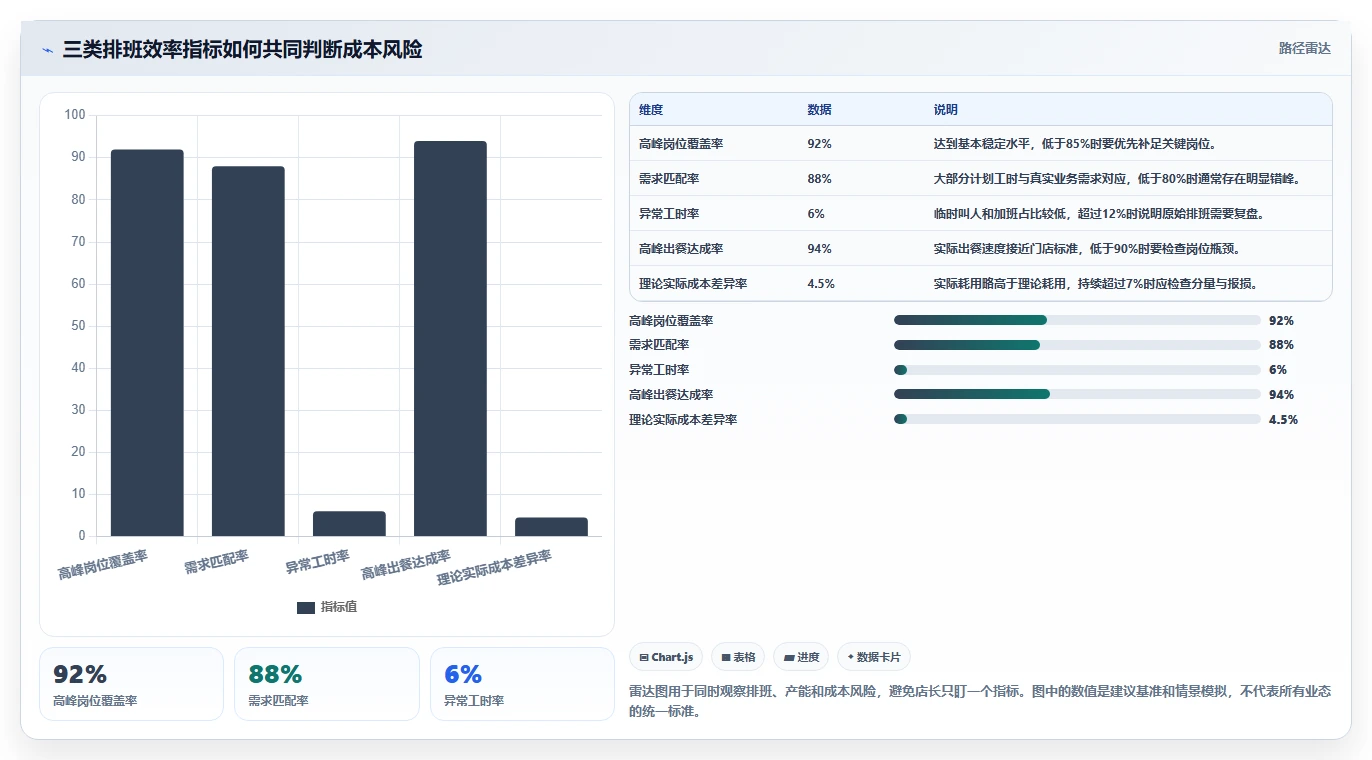Click the description starting 临时叫人和加班

[x=1098, y=214]
